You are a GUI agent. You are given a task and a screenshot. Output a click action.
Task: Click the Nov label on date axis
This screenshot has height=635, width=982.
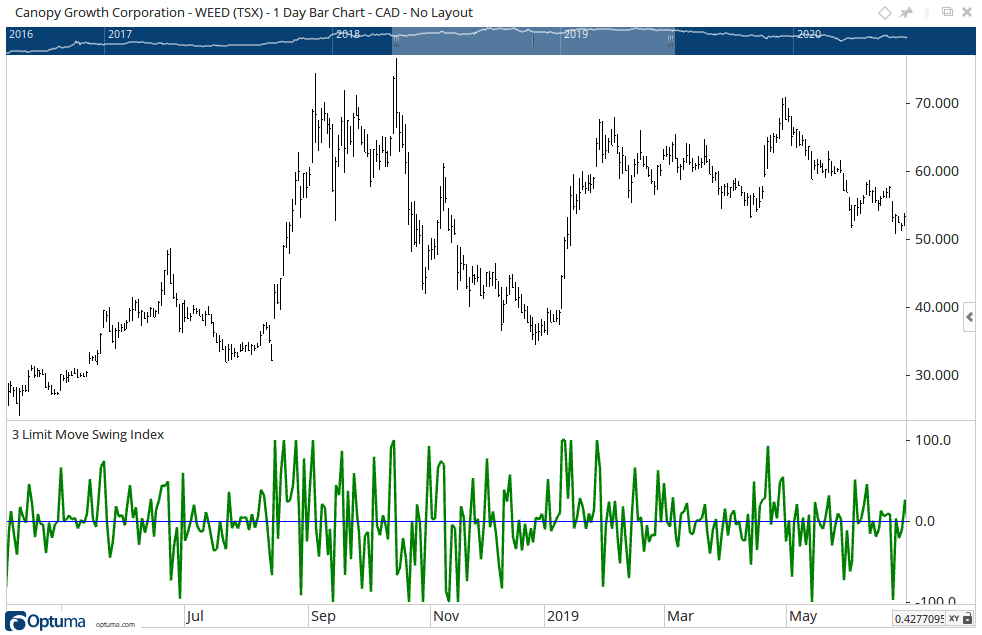coord(446,616)
